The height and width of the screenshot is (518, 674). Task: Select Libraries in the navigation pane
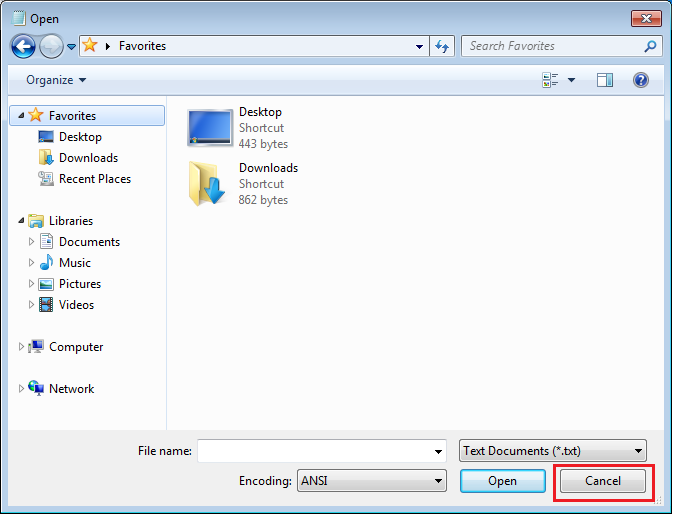71,221
